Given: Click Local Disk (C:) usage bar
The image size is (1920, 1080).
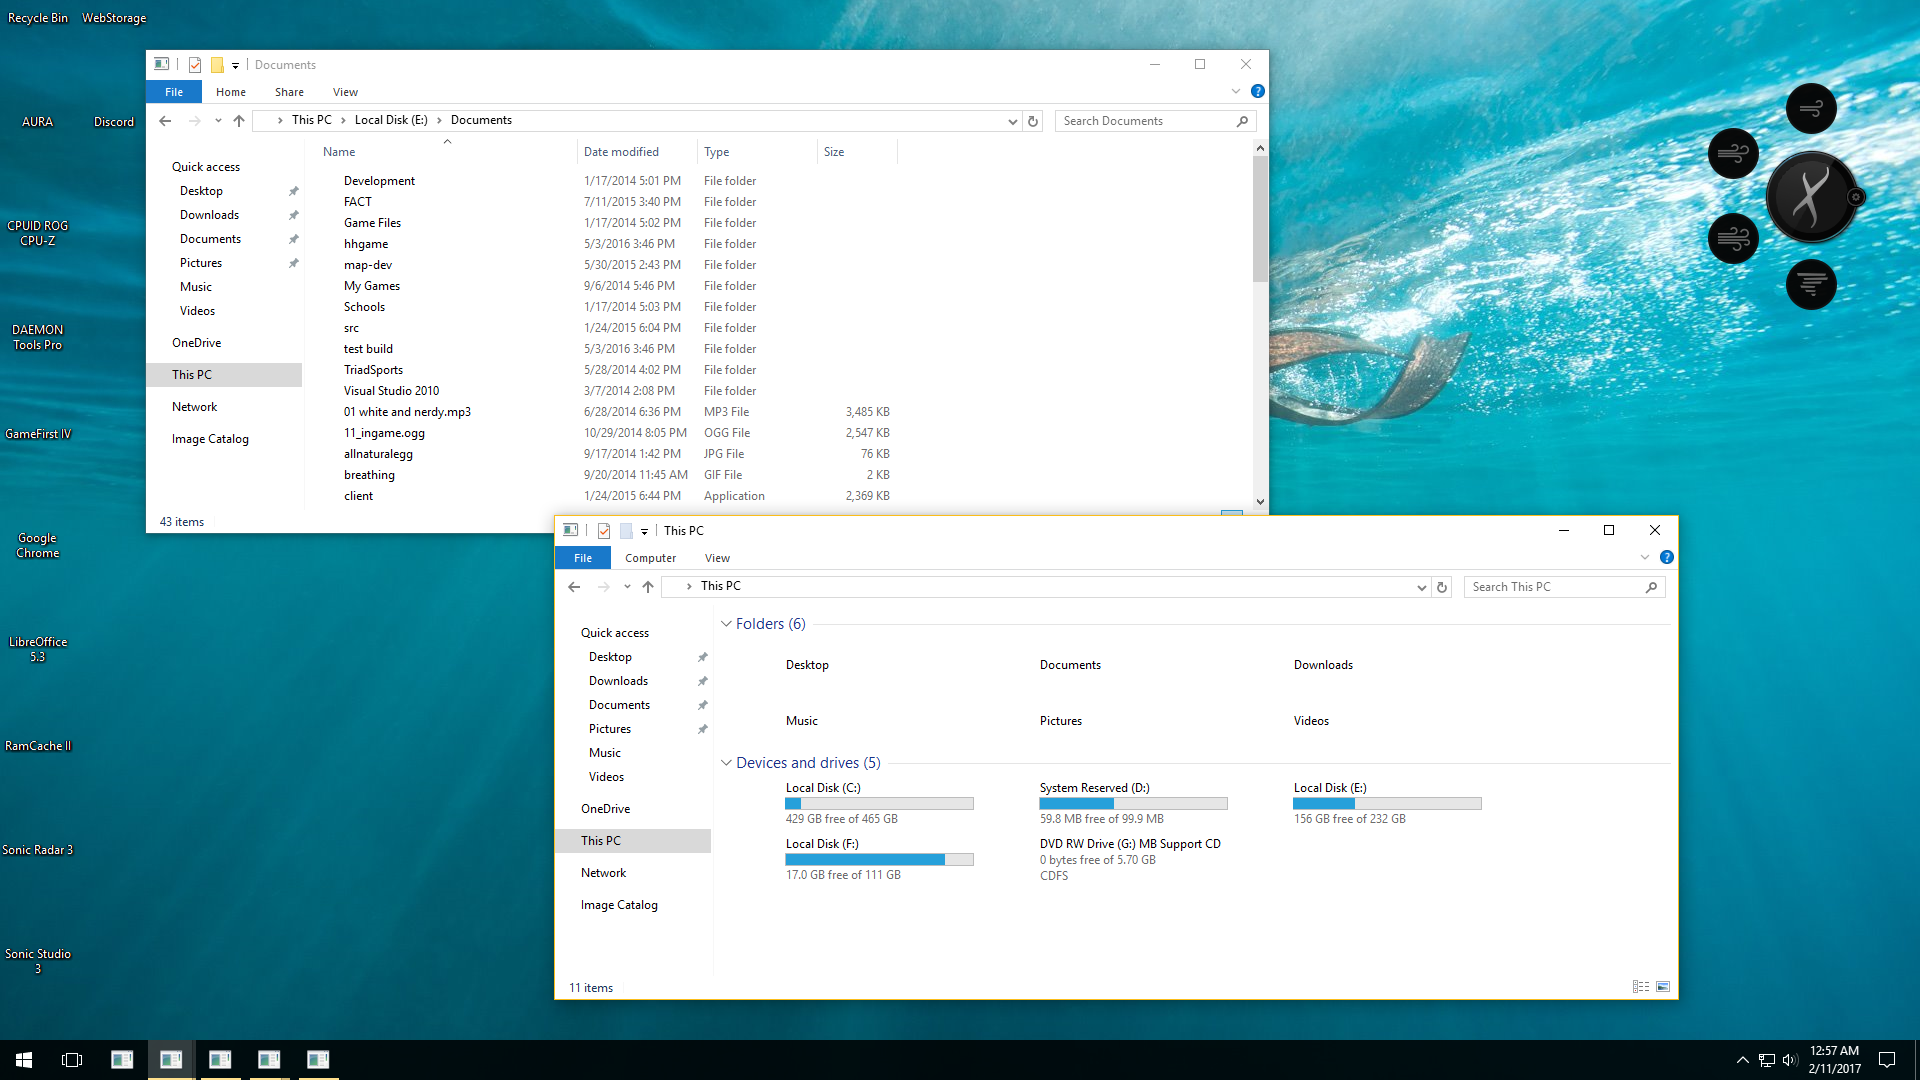Looking at the screenshot, I should click(879, 804).
